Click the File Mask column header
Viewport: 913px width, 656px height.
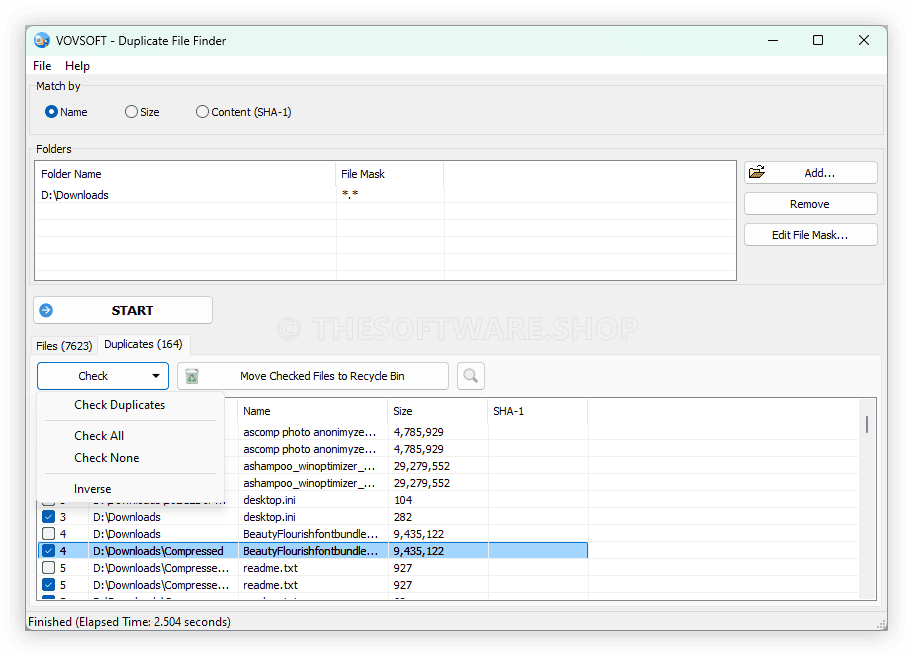tap(390, 174)
